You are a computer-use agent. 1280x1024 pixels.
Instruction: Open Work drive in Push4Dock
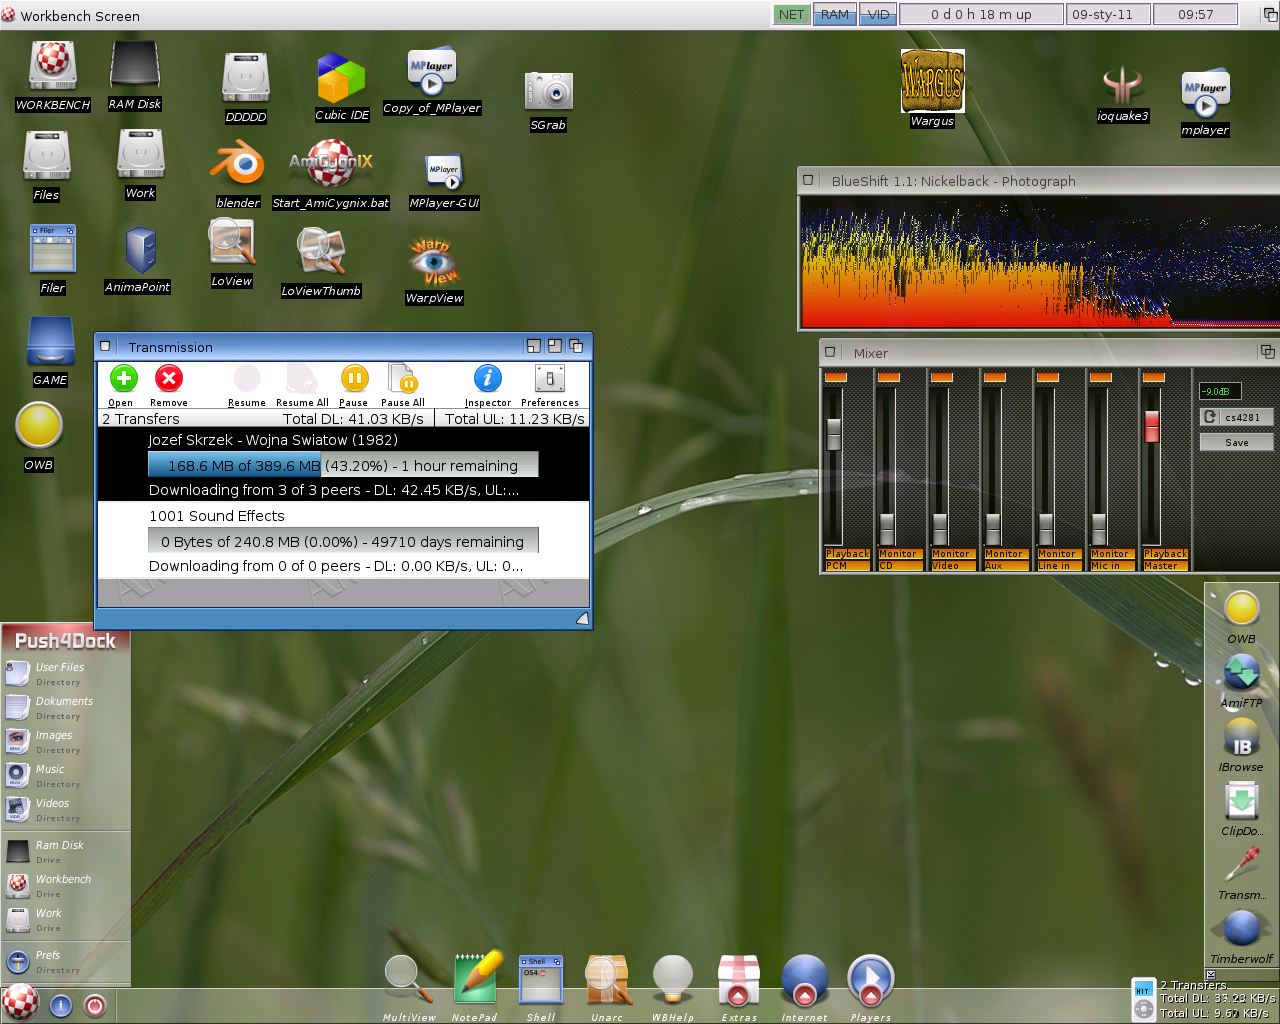65,920
